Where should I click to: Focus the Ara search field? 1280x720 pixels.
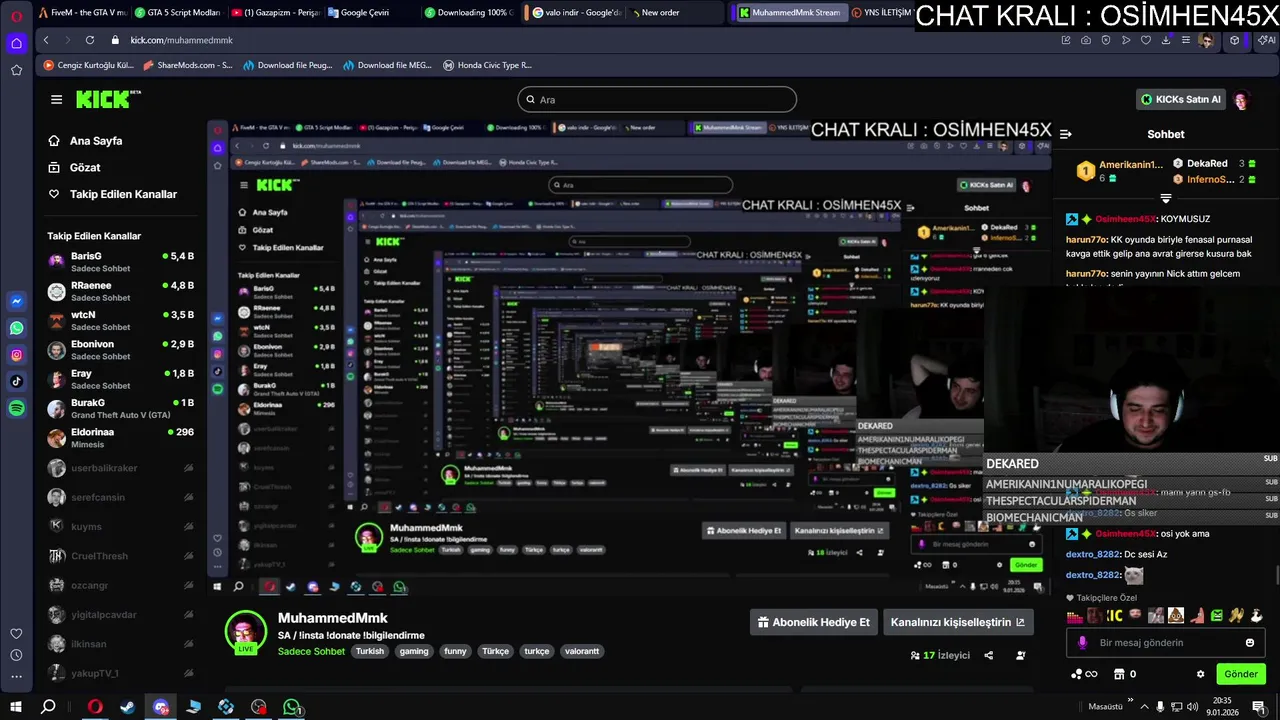pyautogui.click(x=657, y=99)
